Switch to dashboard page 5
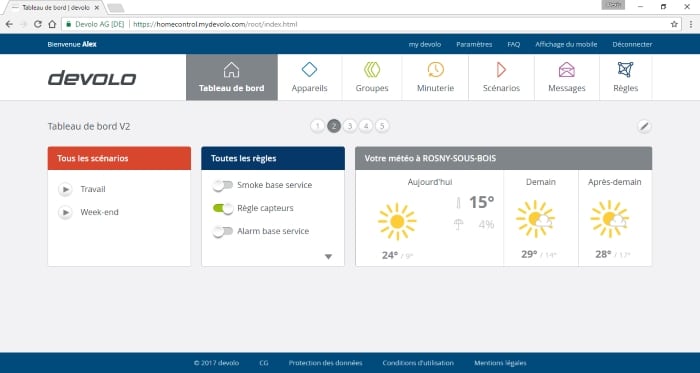The width and height of the screenshot is (700, 373). [382, 126]
